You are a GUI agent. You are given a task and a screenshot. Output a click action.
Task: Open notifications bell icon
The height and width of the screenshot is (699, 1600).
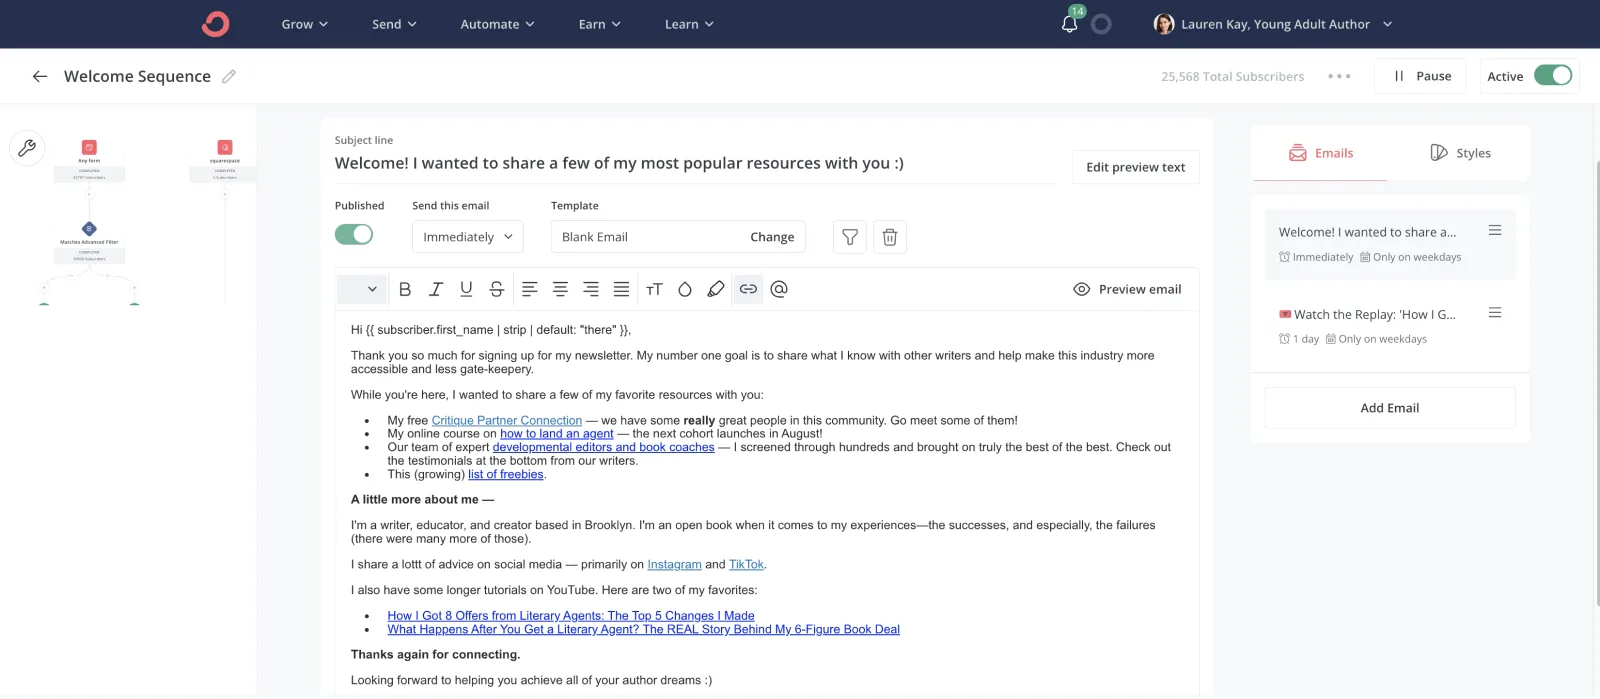[x=1069, y=24]
